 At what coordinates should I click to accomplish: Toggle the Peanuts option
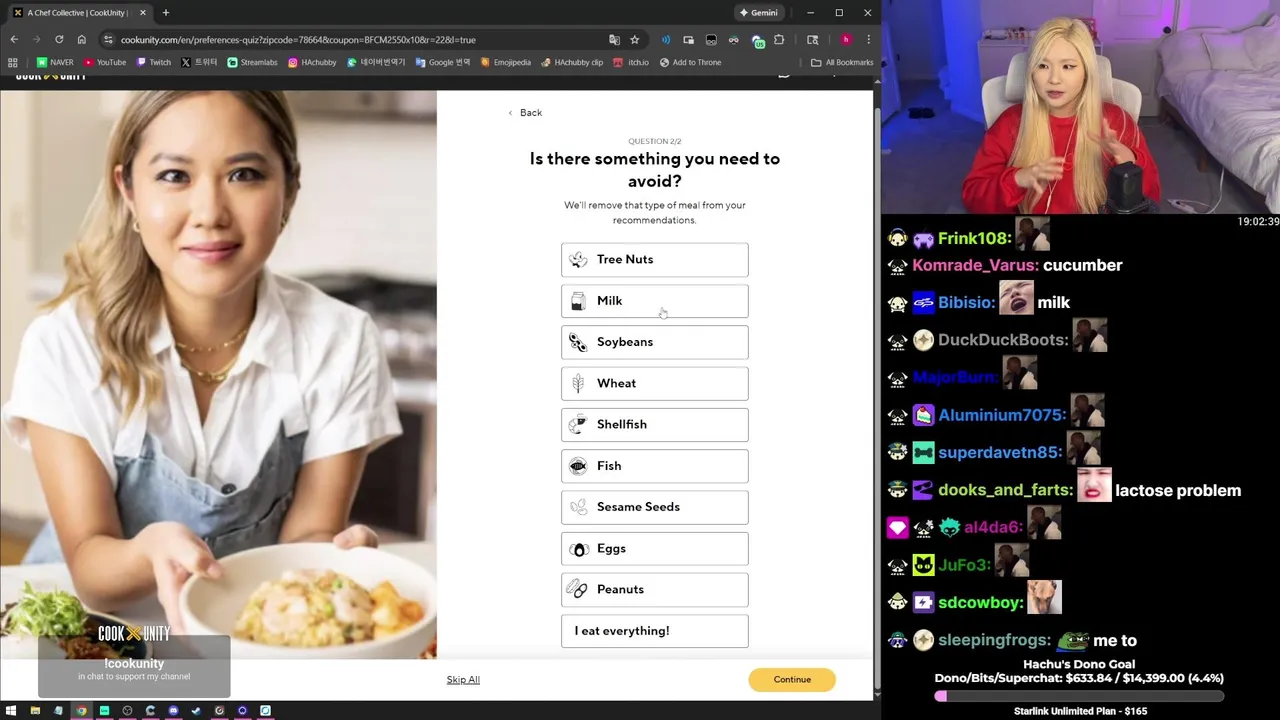coord(654,589)
